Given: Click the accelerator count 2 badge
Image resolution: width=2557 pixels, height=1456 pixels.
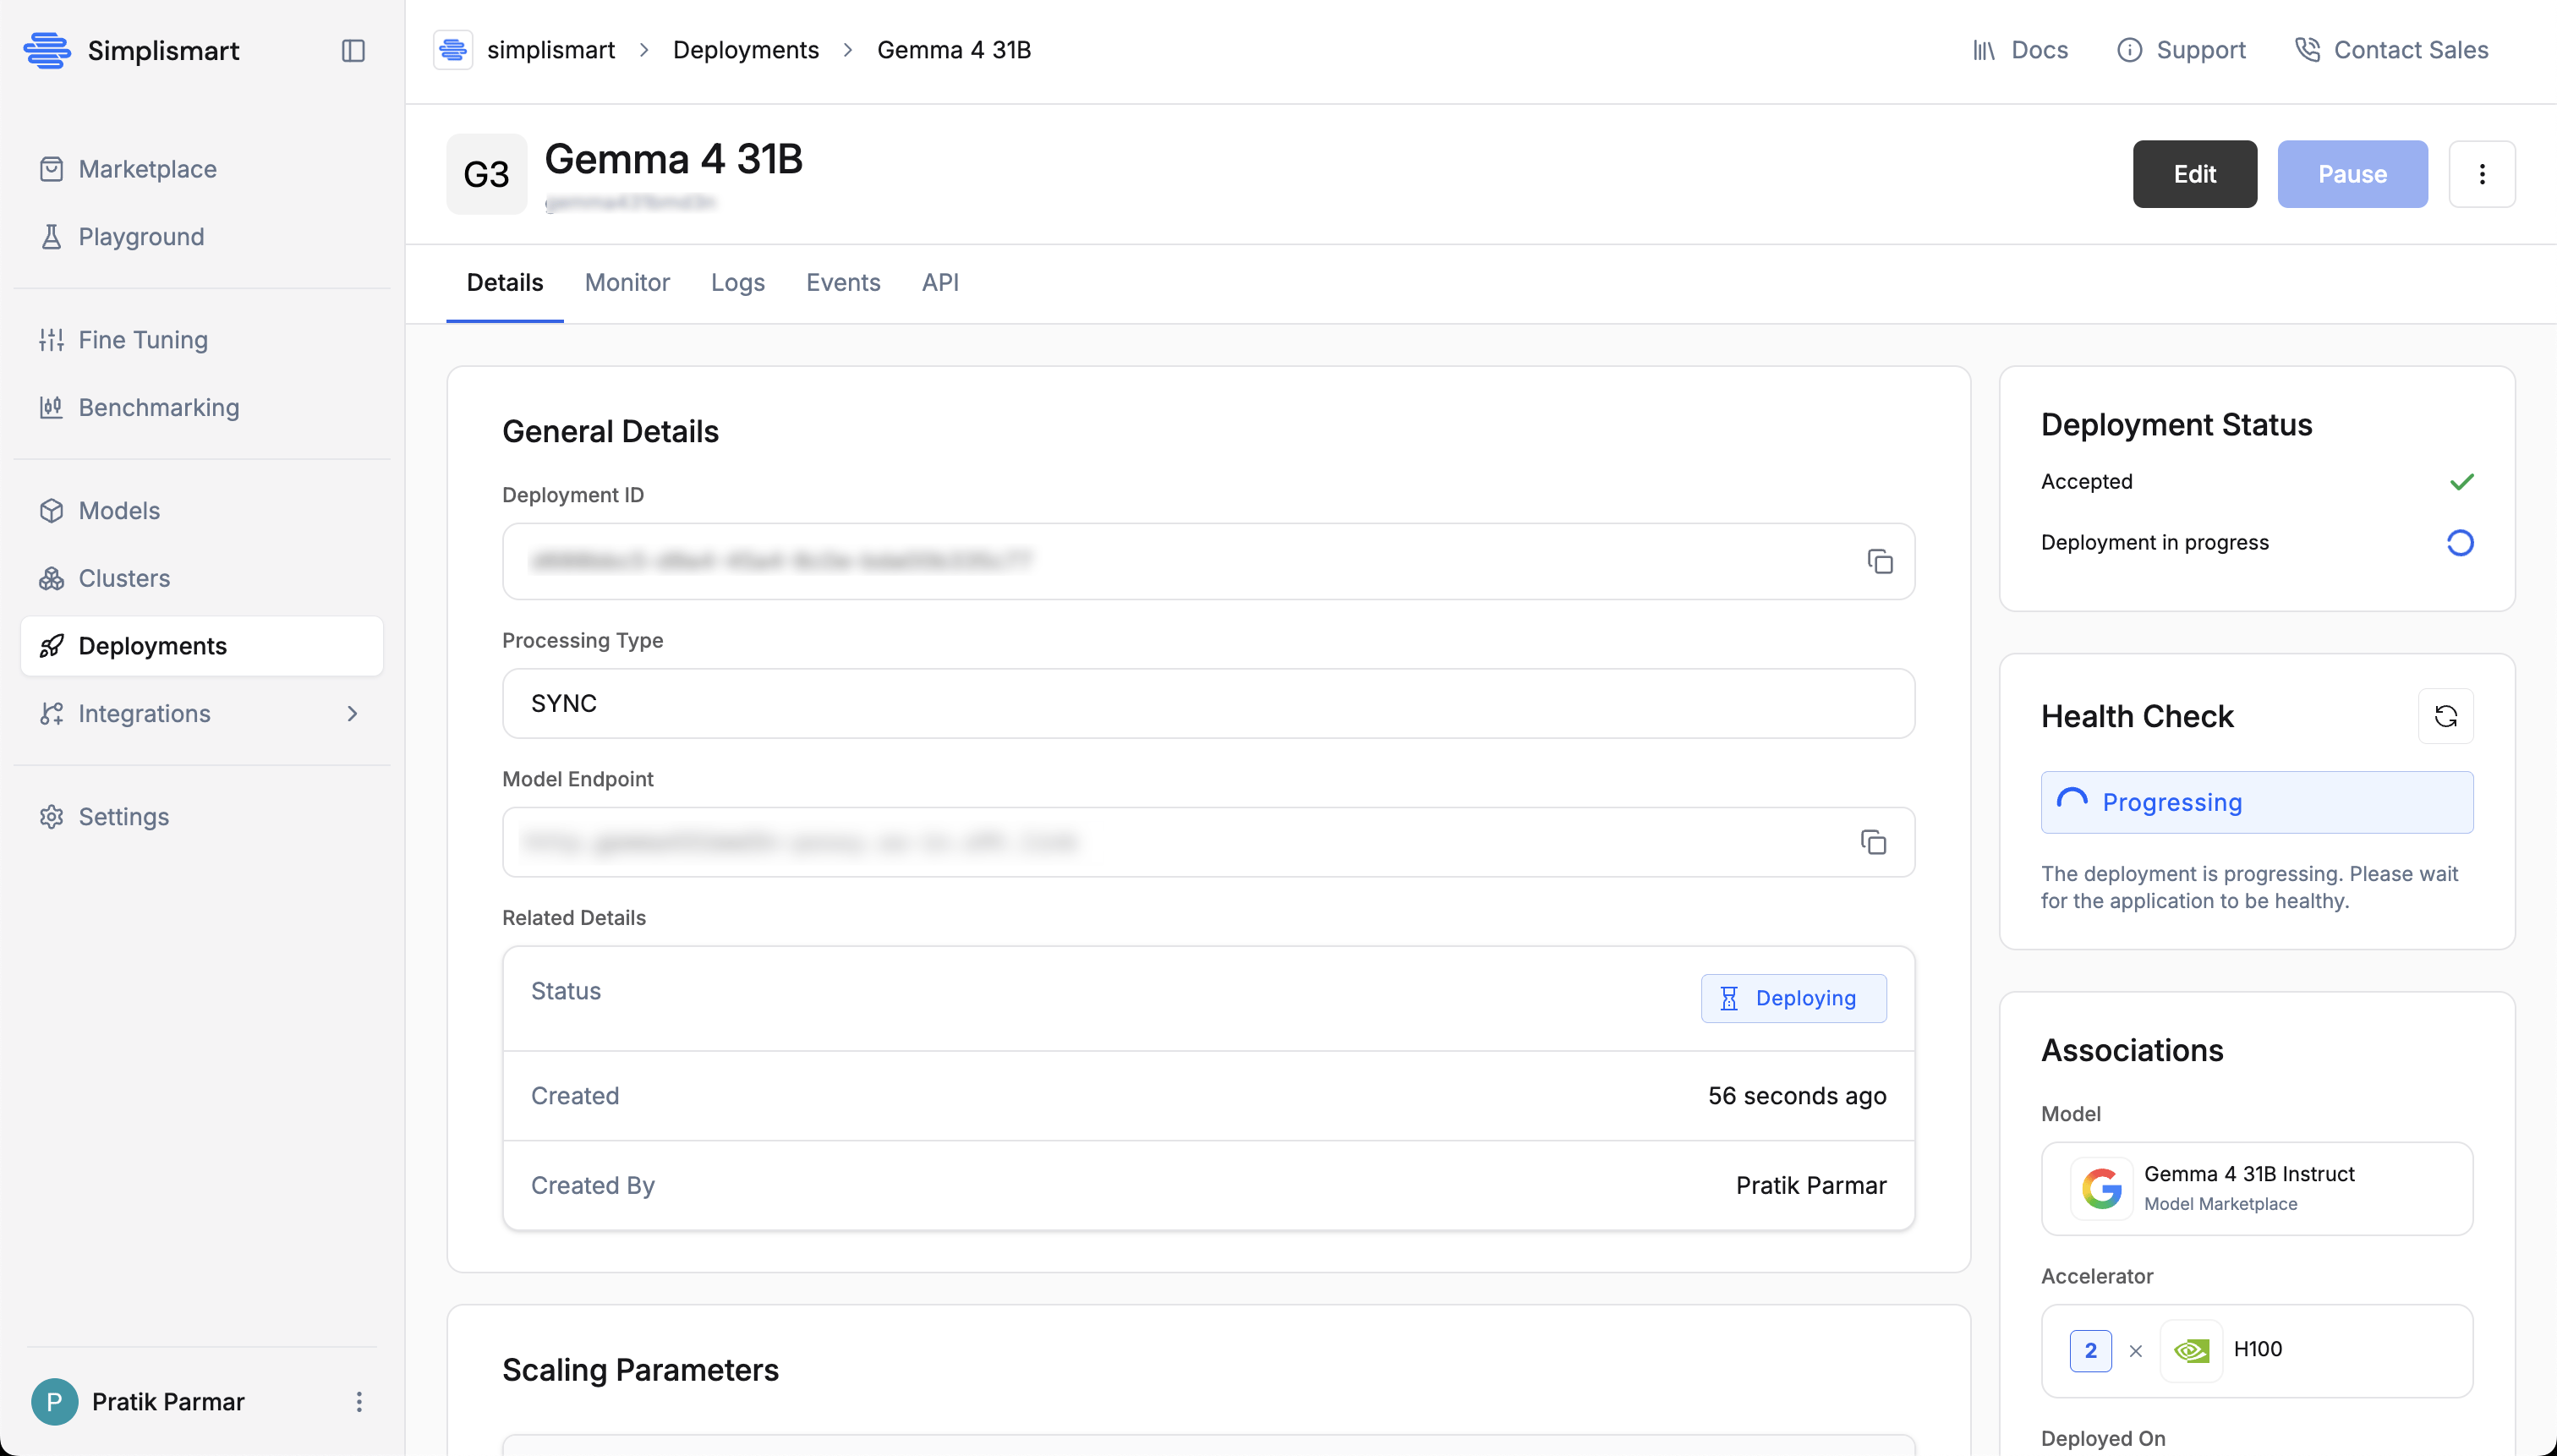Looking at the screenshot, I should coord(2090,1351).
